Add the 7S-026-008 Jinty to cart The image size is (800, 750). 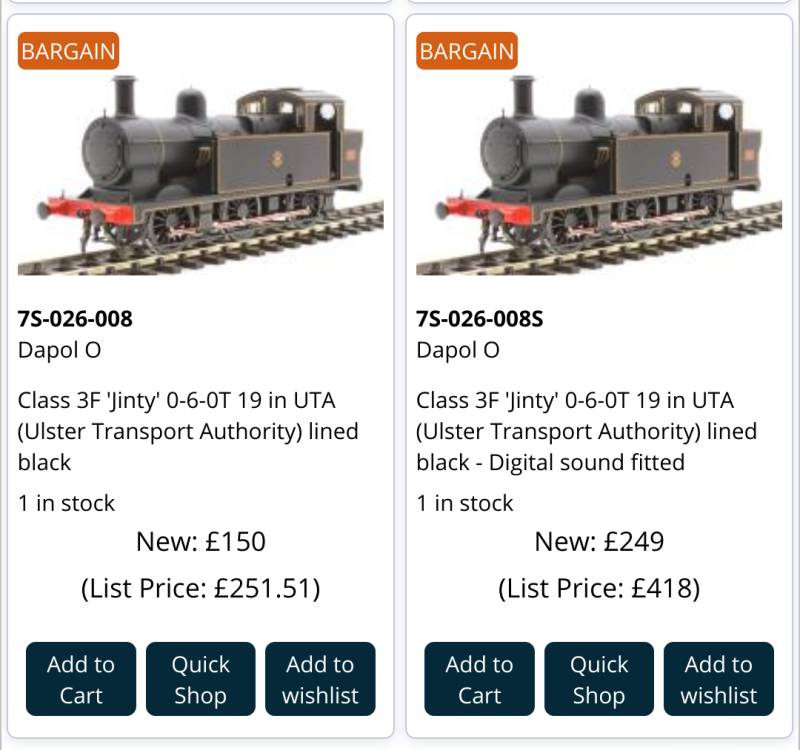pos(81,679)
